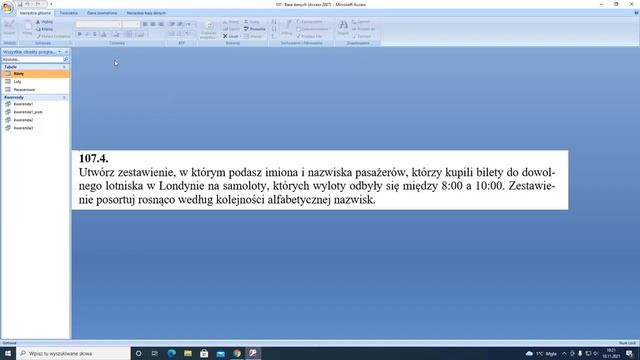Screen dimensions: 640x360
Task: Select Bilety table in navigation pane
Action: pyautogui.click(x=36, y=74)
